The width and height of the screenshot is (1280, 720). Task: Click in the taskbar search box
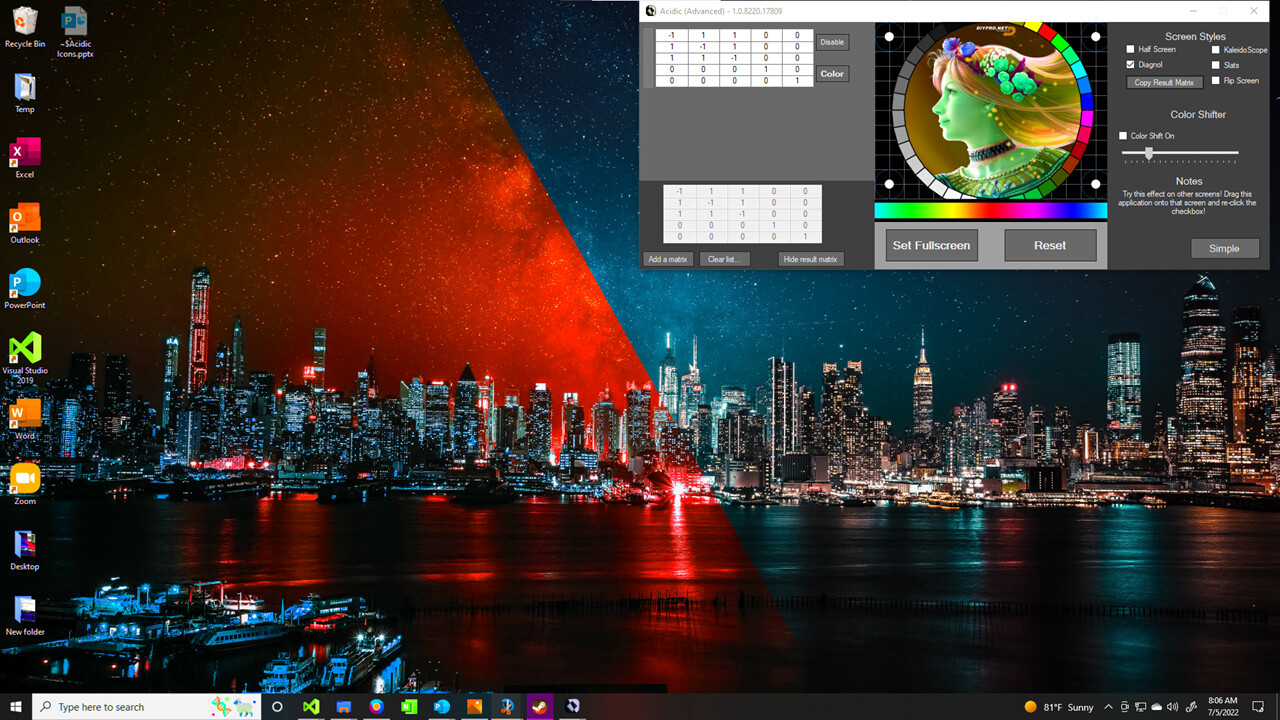[120, 707]
